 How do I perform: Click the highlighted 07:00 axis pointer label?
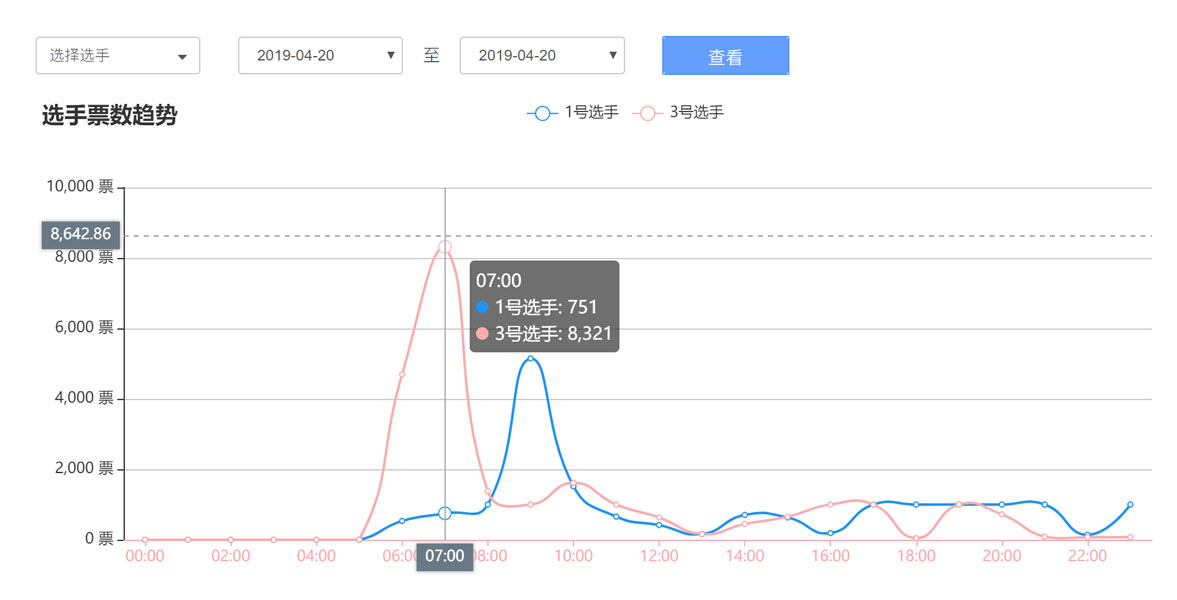pos(445,556)
